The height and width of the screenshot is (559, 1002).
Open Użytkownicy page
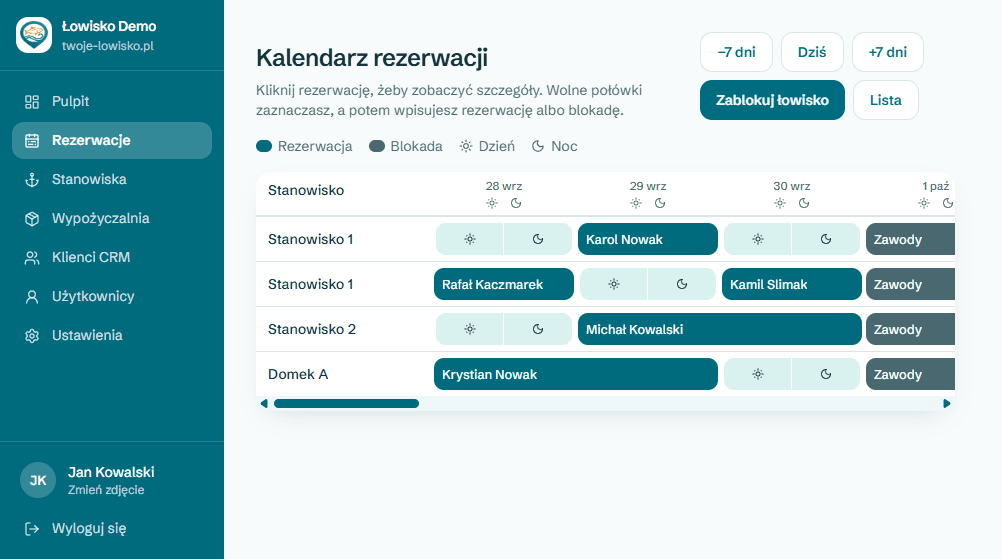pyautogui.click(x=112, y=296)
